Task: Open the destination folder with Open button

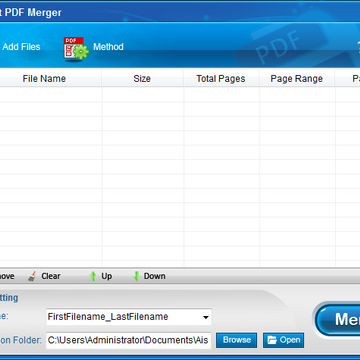Action: pos(284,340)
